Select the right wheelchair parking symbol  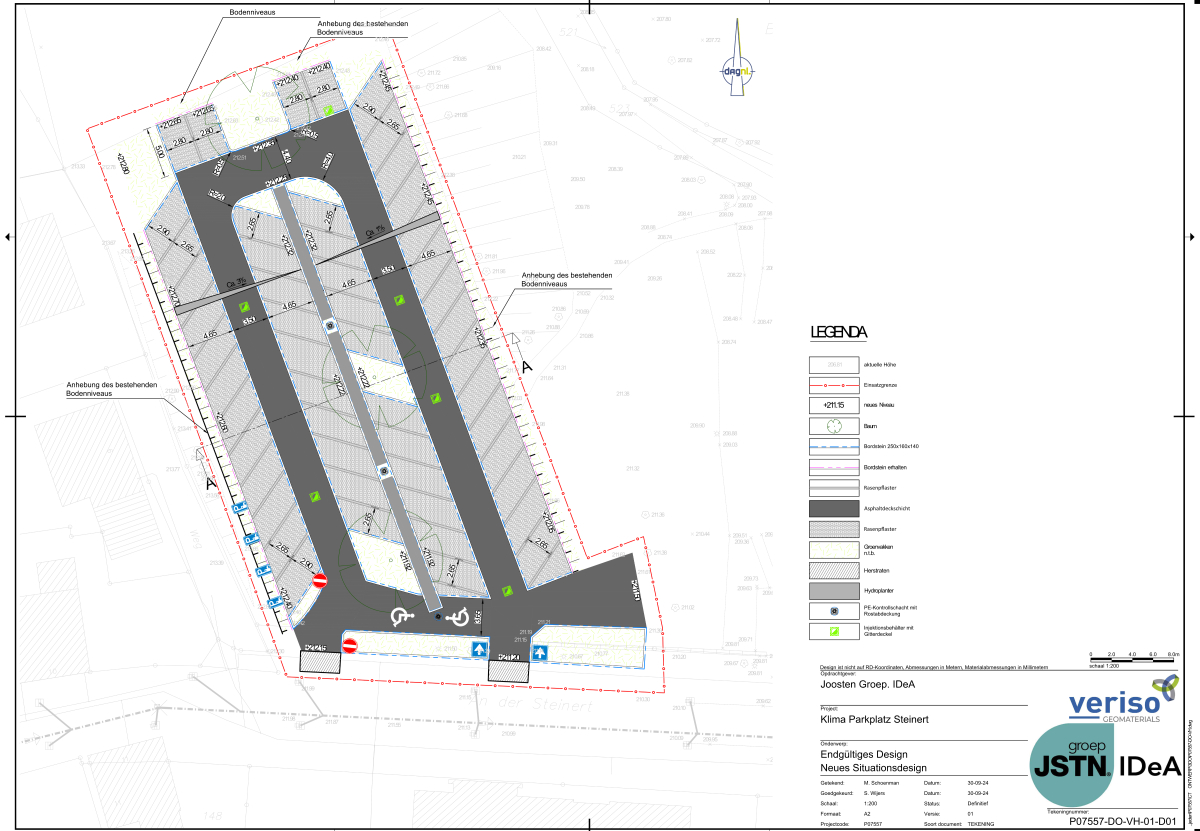click(459, 618)
